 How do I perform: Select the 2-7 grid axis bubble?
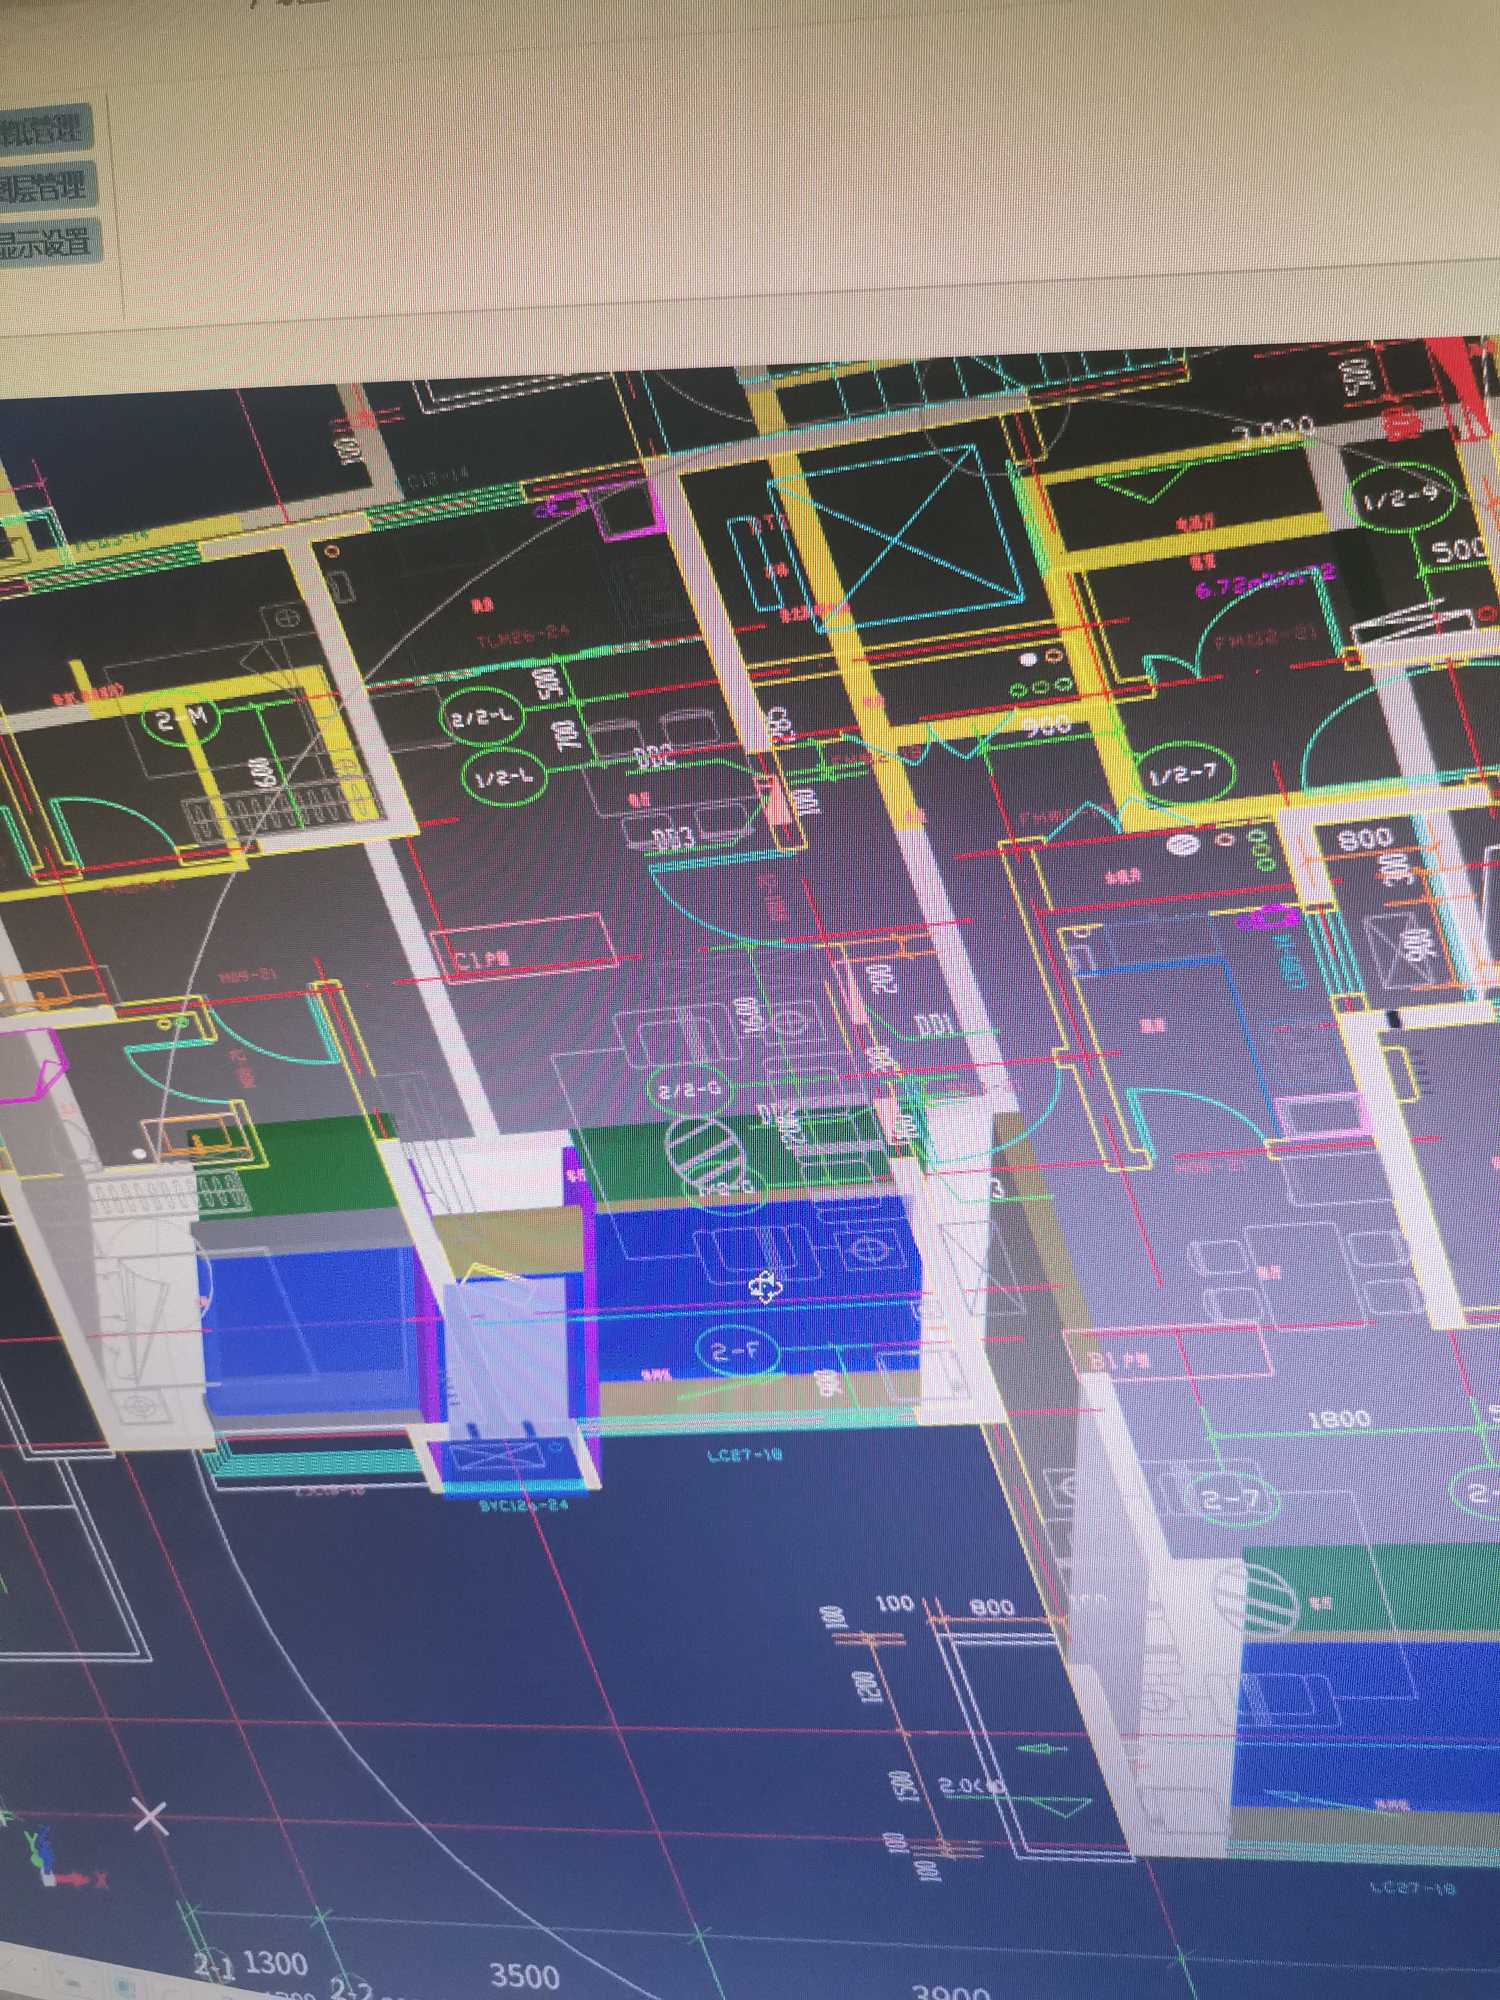[1231, 1499]
